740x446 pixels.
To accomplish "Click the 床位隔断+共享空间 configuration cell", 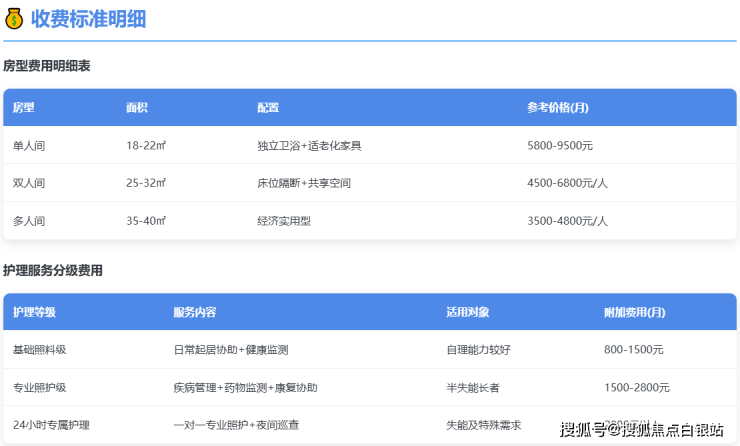I will tap(304, 183).
